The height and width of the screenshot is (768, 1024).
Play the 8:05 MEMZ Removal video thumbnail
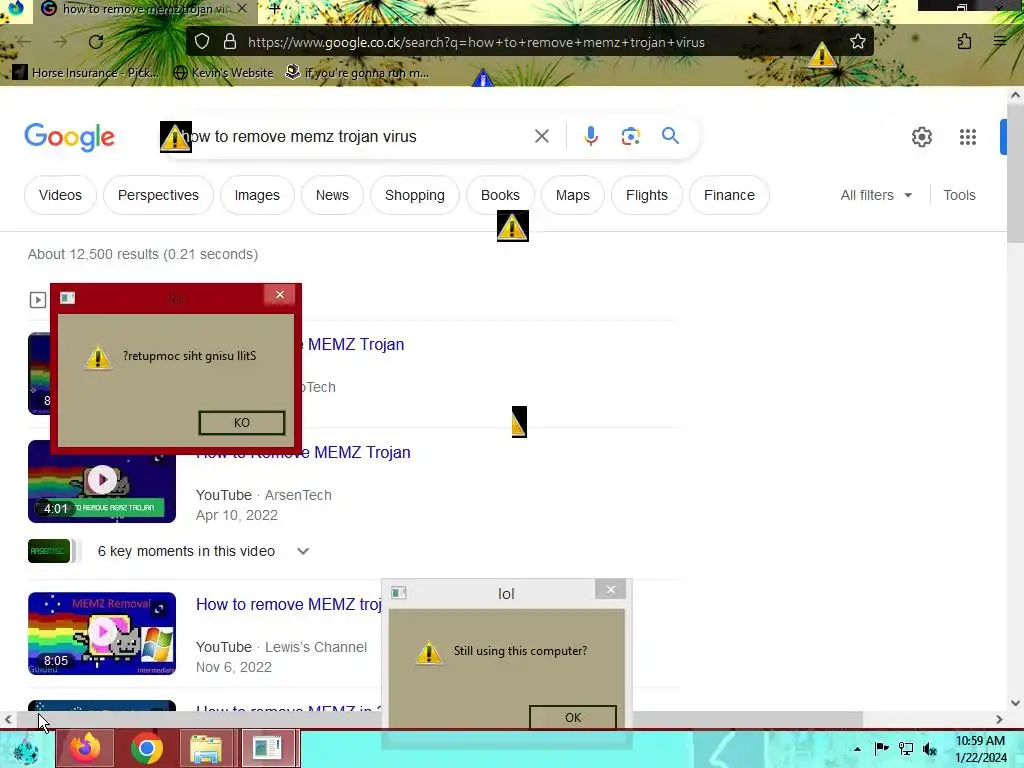102,633
